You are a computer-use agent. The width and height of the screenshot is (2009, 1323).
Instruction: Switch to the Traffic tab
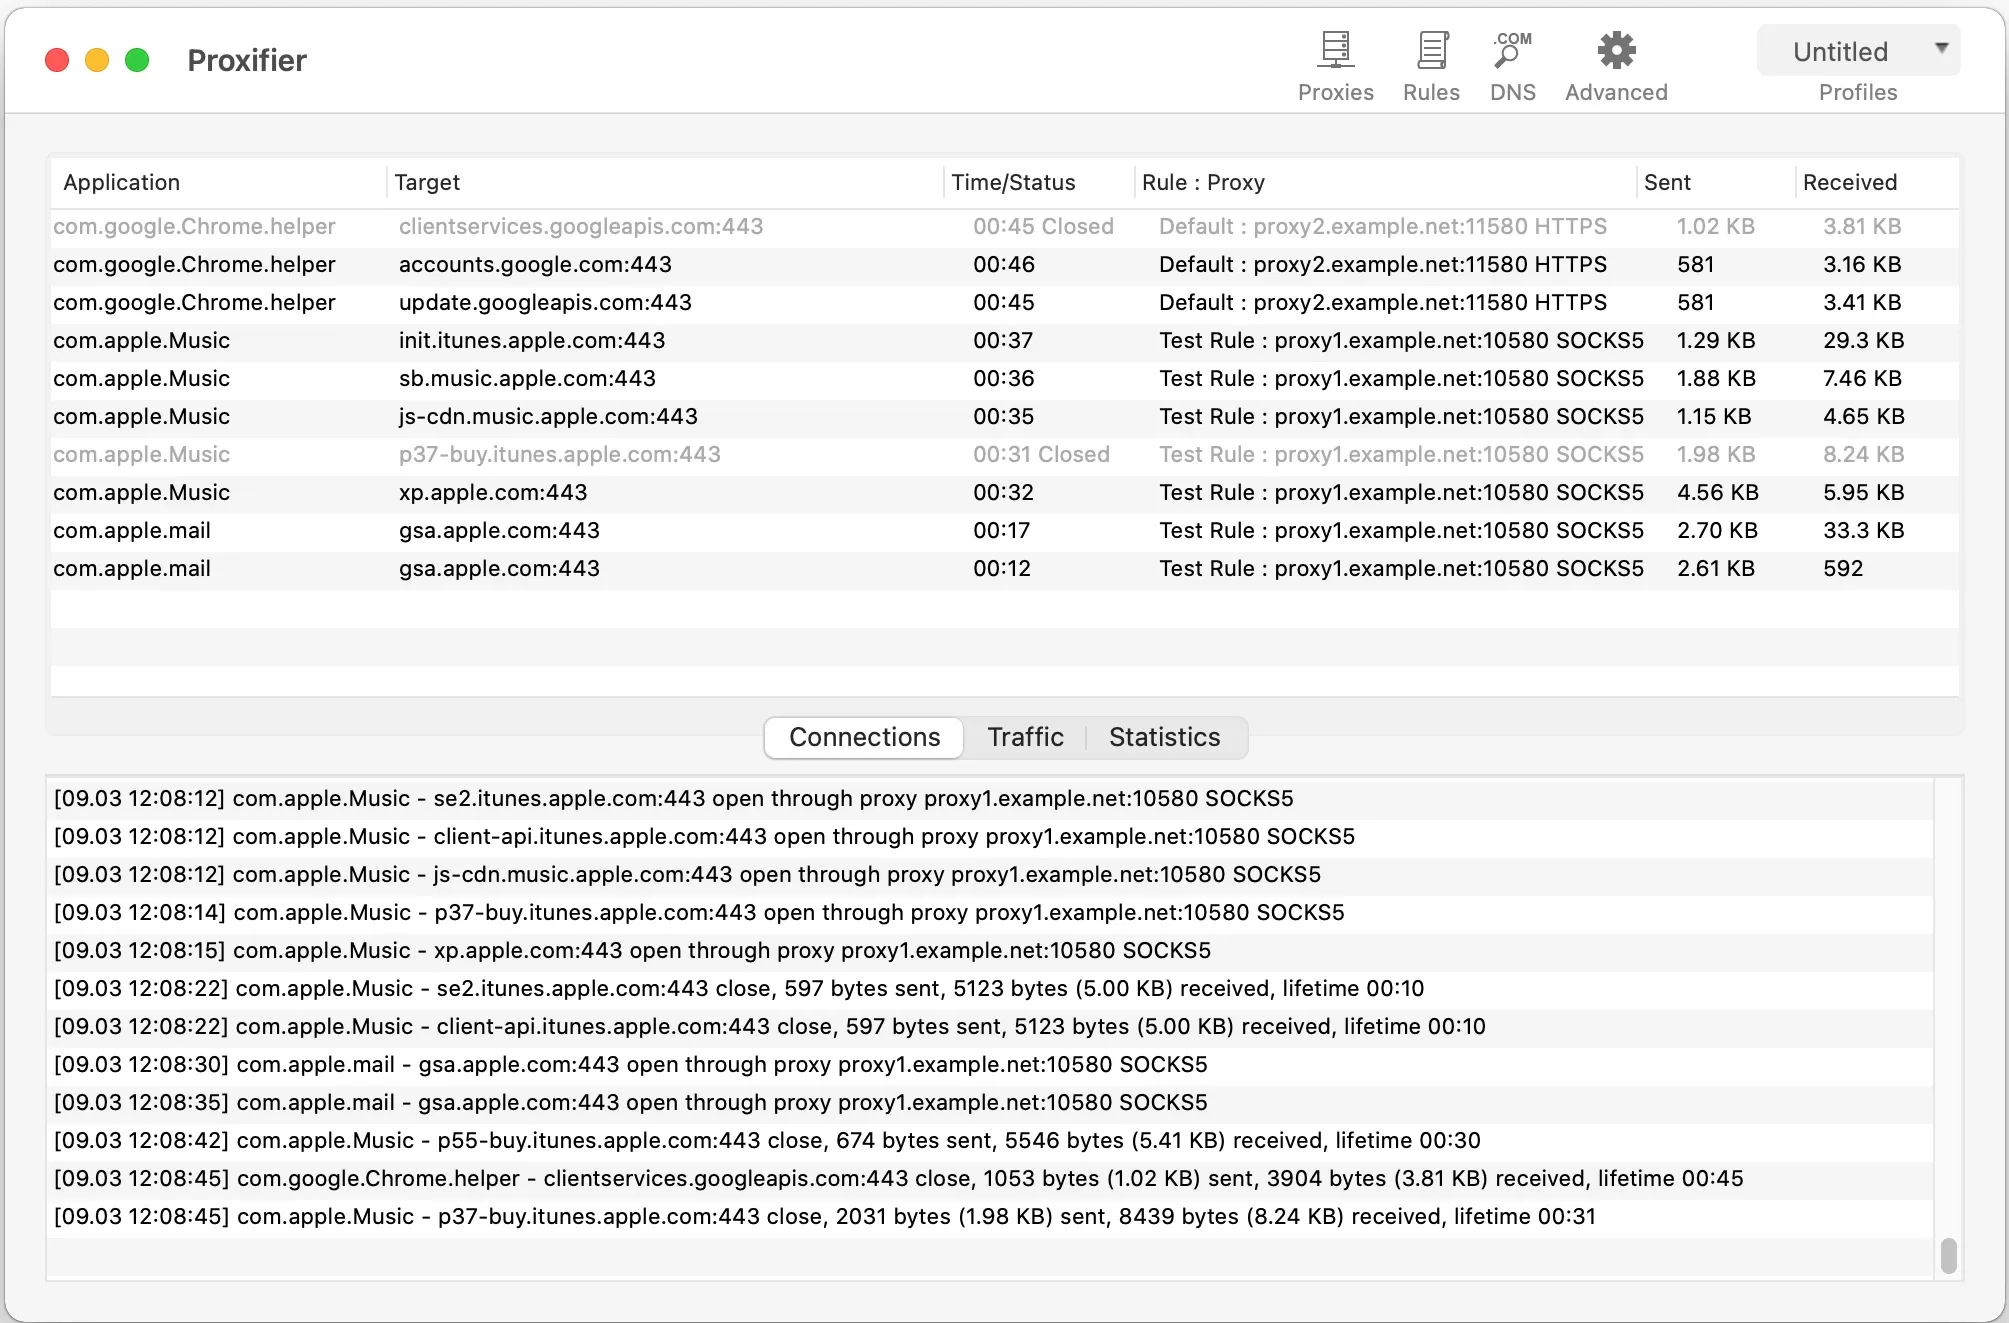(x=1025, y=737)
